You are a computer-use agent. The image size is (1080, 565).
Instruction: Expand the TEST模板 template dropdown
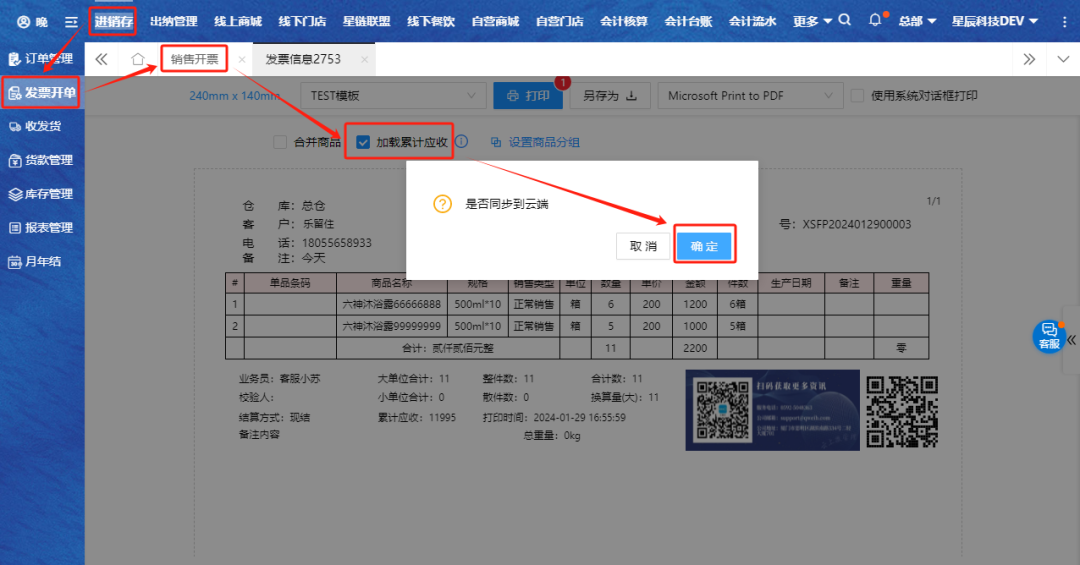click(x=392, y=96)
